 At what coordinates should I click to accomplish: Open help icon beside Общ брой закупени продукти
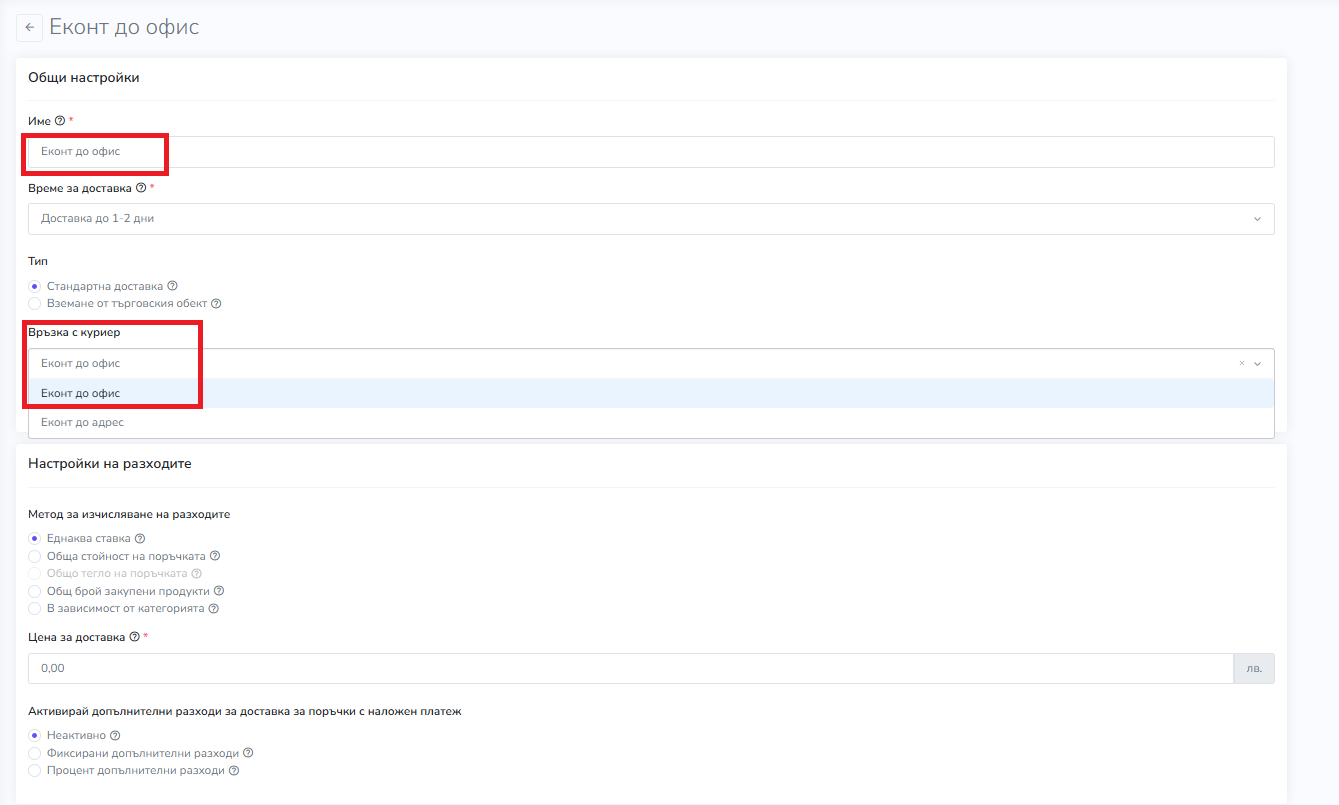pos(219,591)
